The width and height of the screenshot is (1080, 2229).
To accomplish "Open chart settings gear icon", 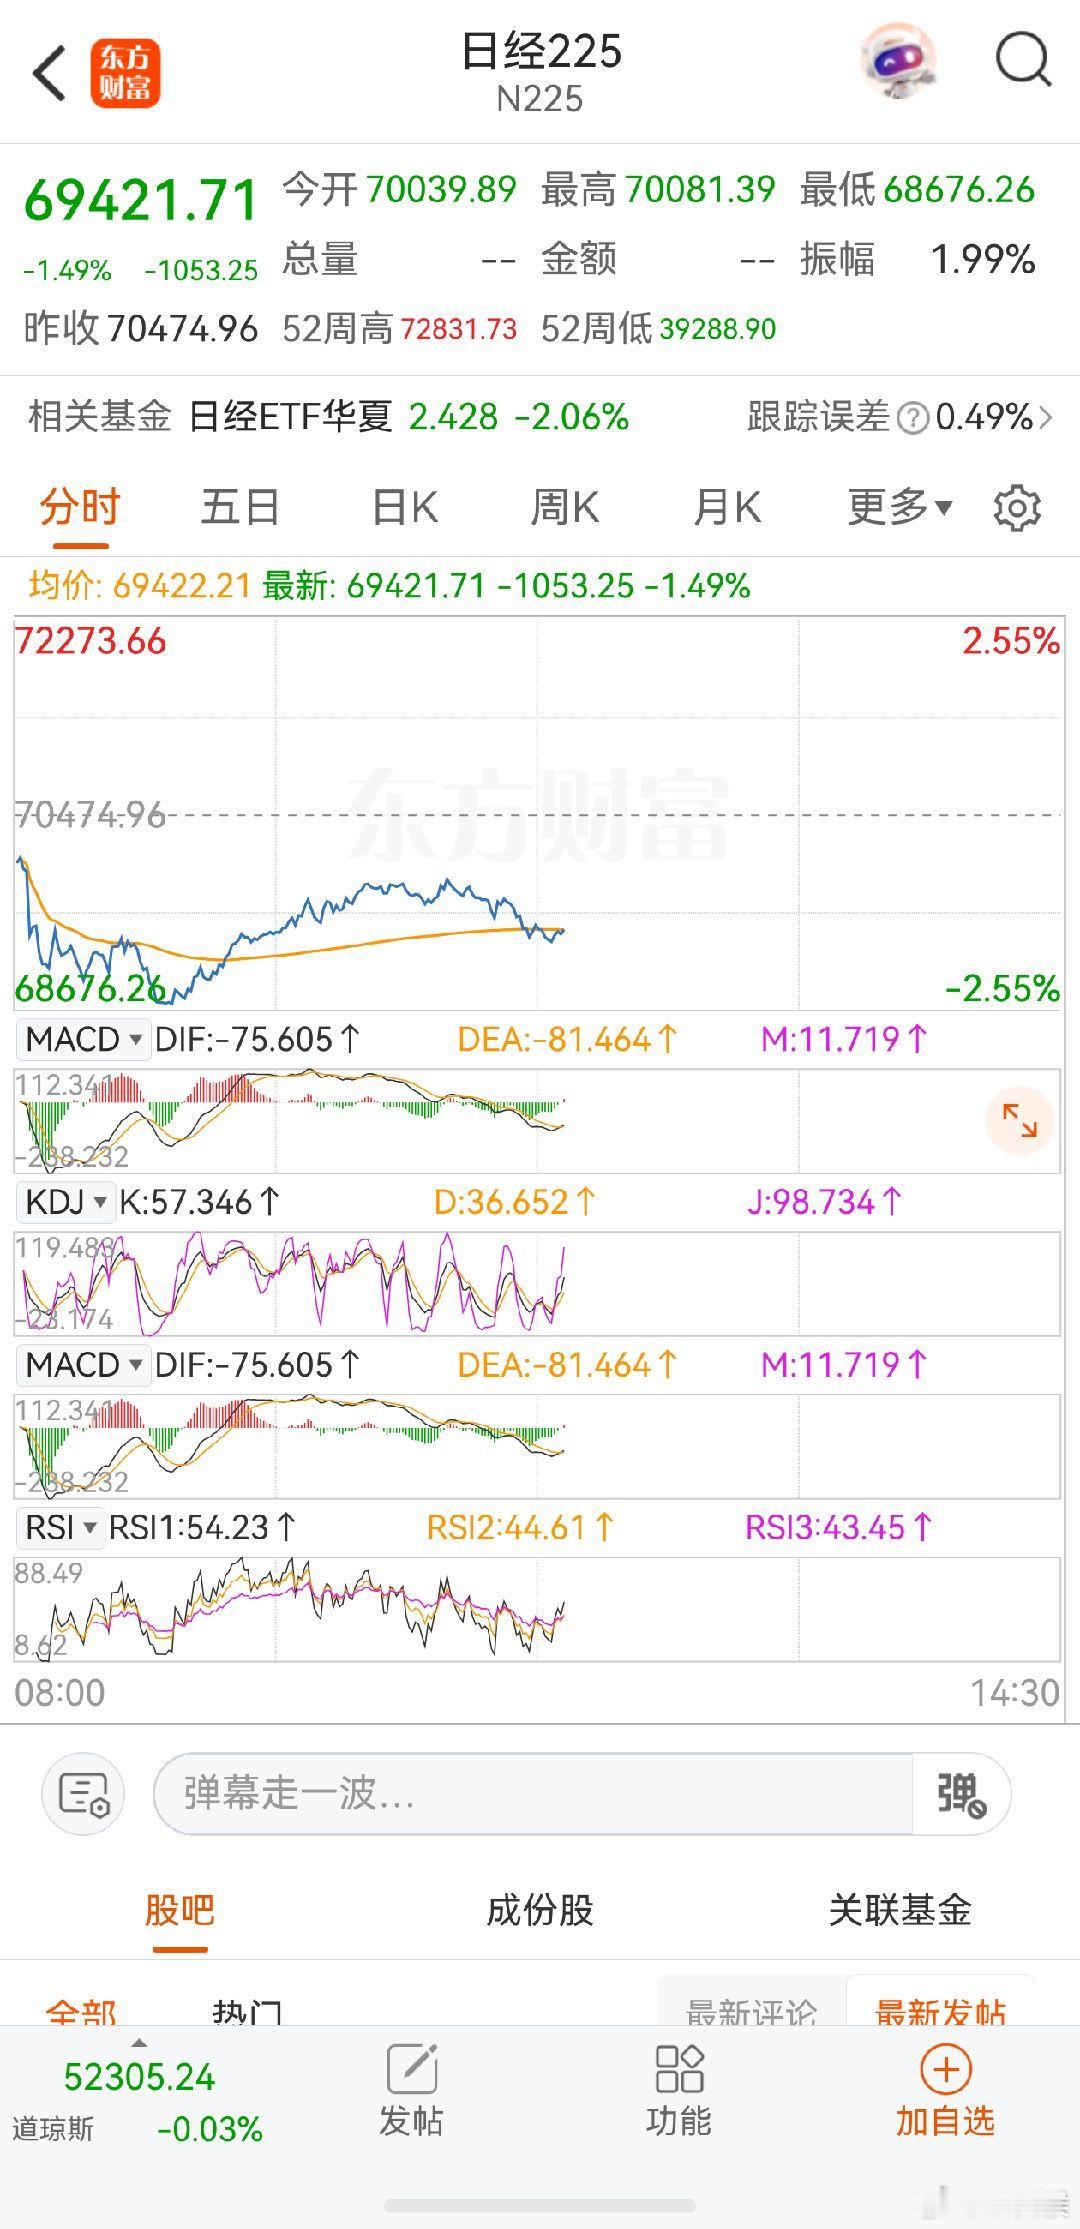I will pos(1017,508).
